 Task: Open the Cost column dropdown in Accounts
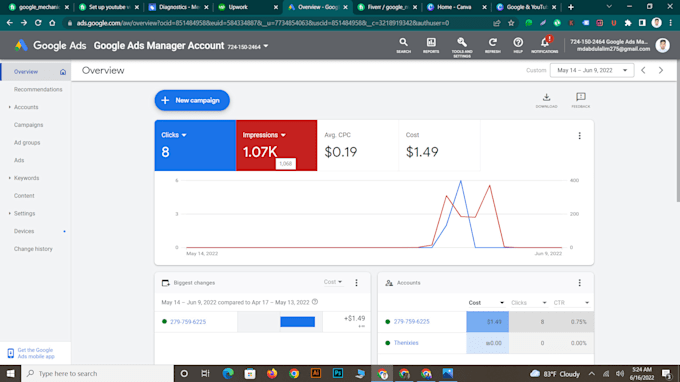486,303
